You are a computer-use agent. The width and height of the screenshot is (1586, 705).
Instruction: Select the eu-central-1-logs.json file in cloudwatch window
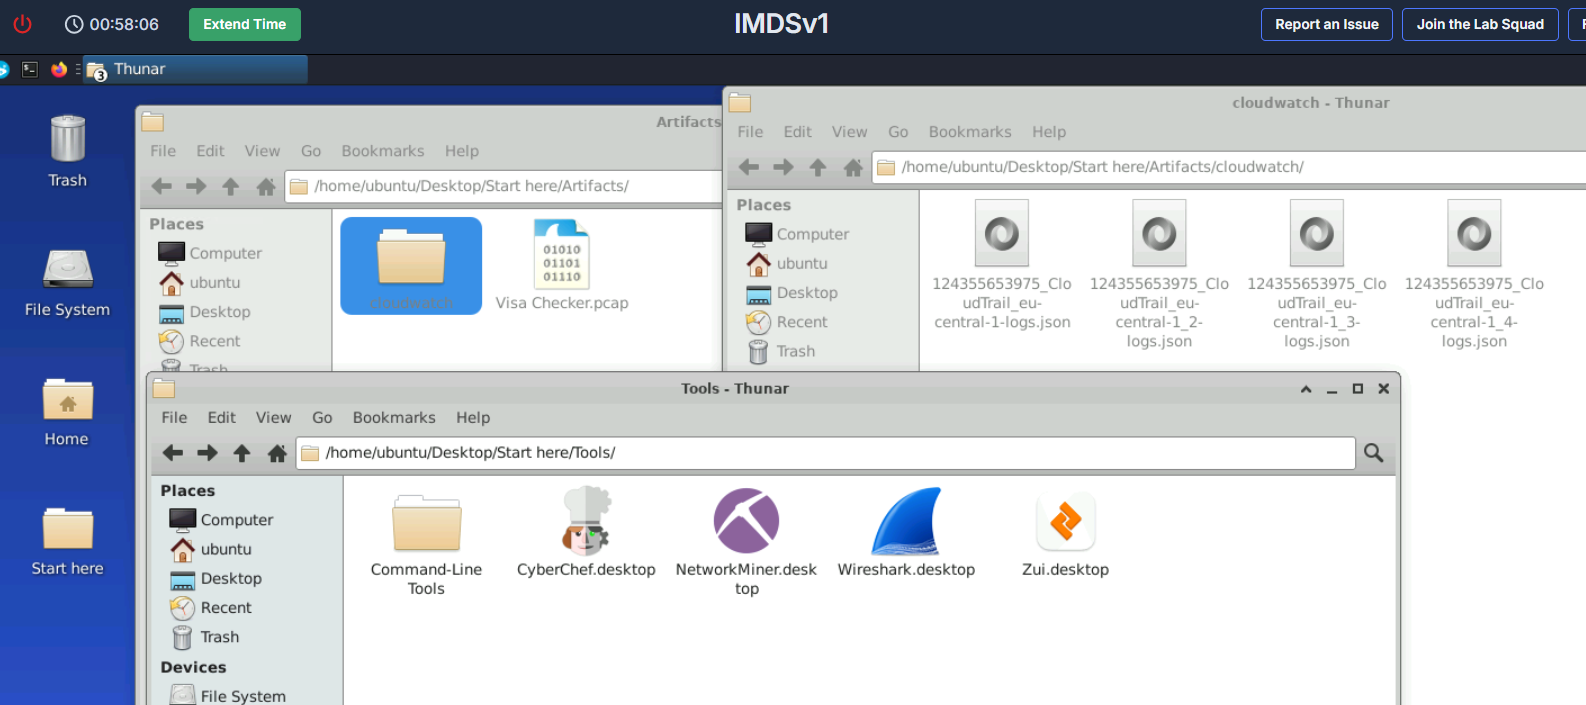[1002, 265]
